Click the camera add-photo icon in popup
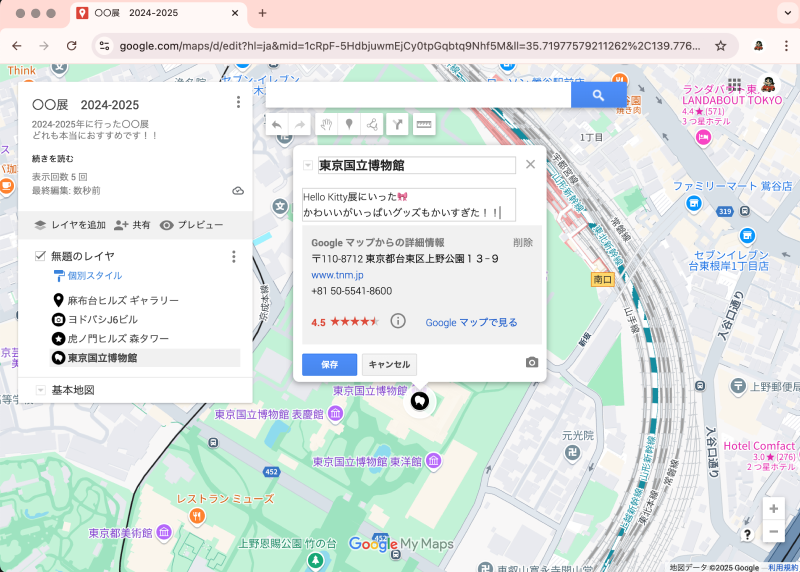 (532, 362)
